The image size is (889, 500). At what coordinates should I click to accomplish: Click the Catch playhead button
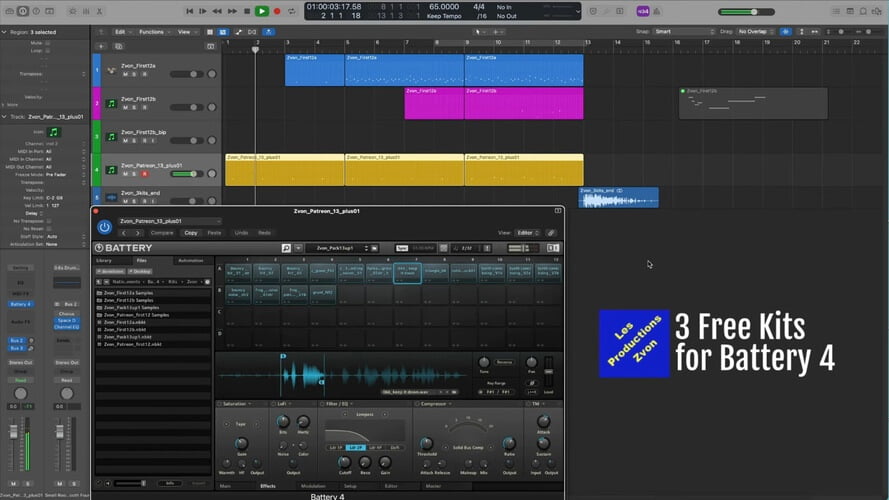coord(269,32)
